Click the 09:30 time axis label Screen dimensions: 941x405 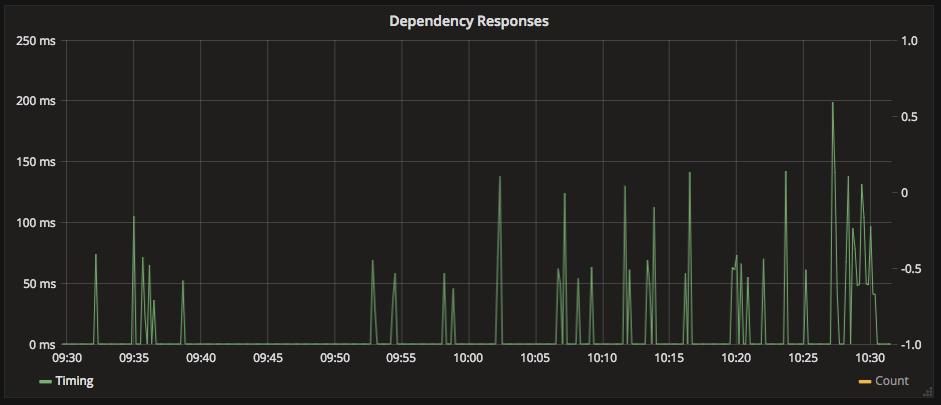67,359
